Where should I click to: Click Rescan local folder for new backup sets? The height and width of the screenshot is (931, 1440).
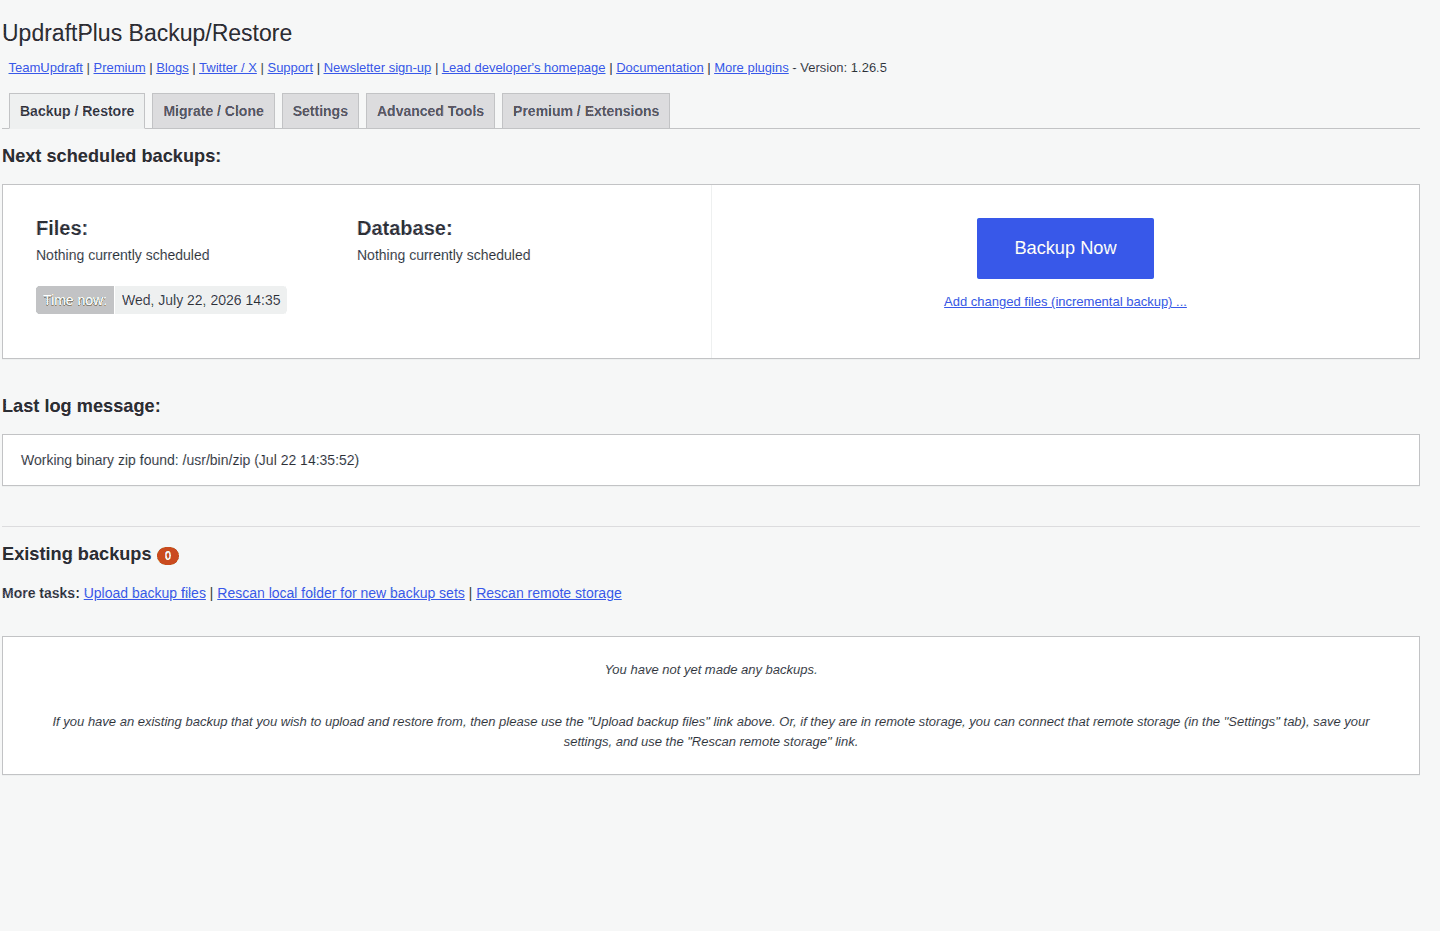(x=341, y=593)
